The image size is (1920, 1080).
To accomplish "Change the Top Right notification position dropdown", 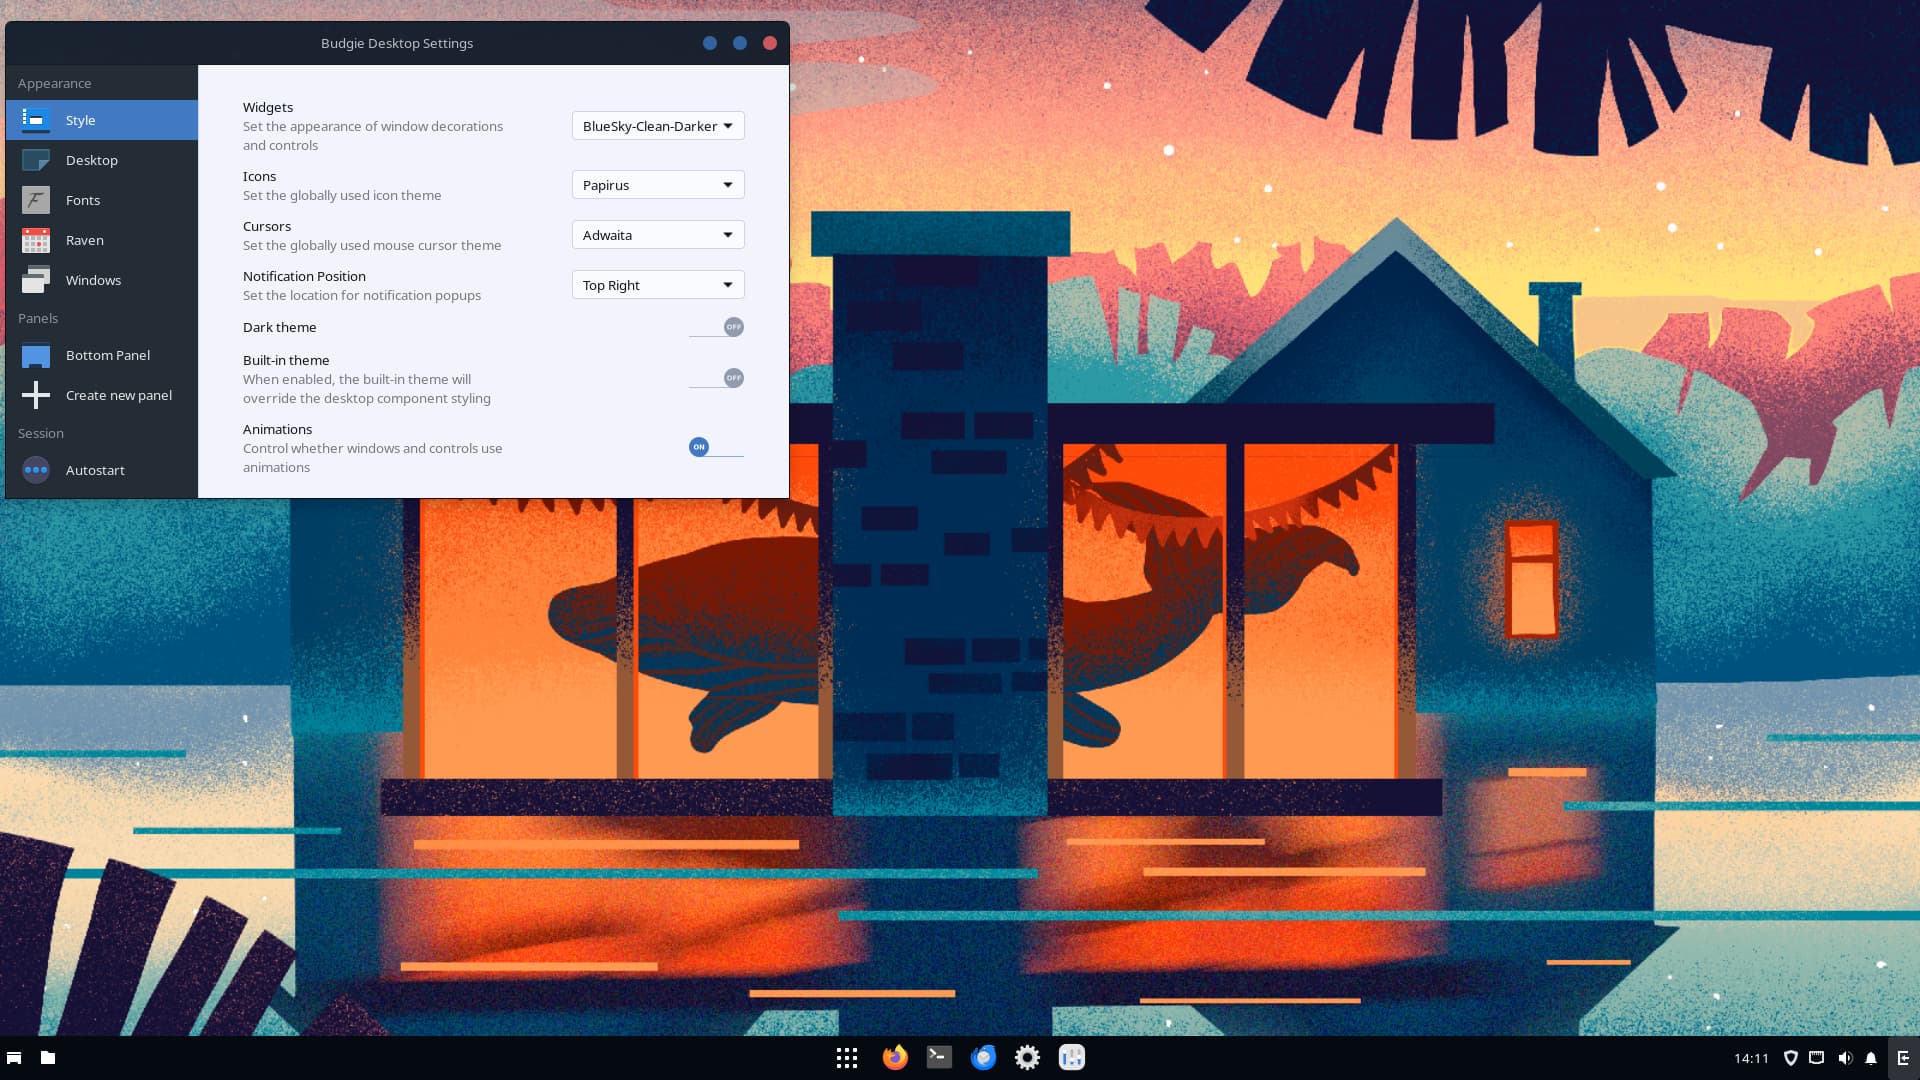I will coord(657,285).
